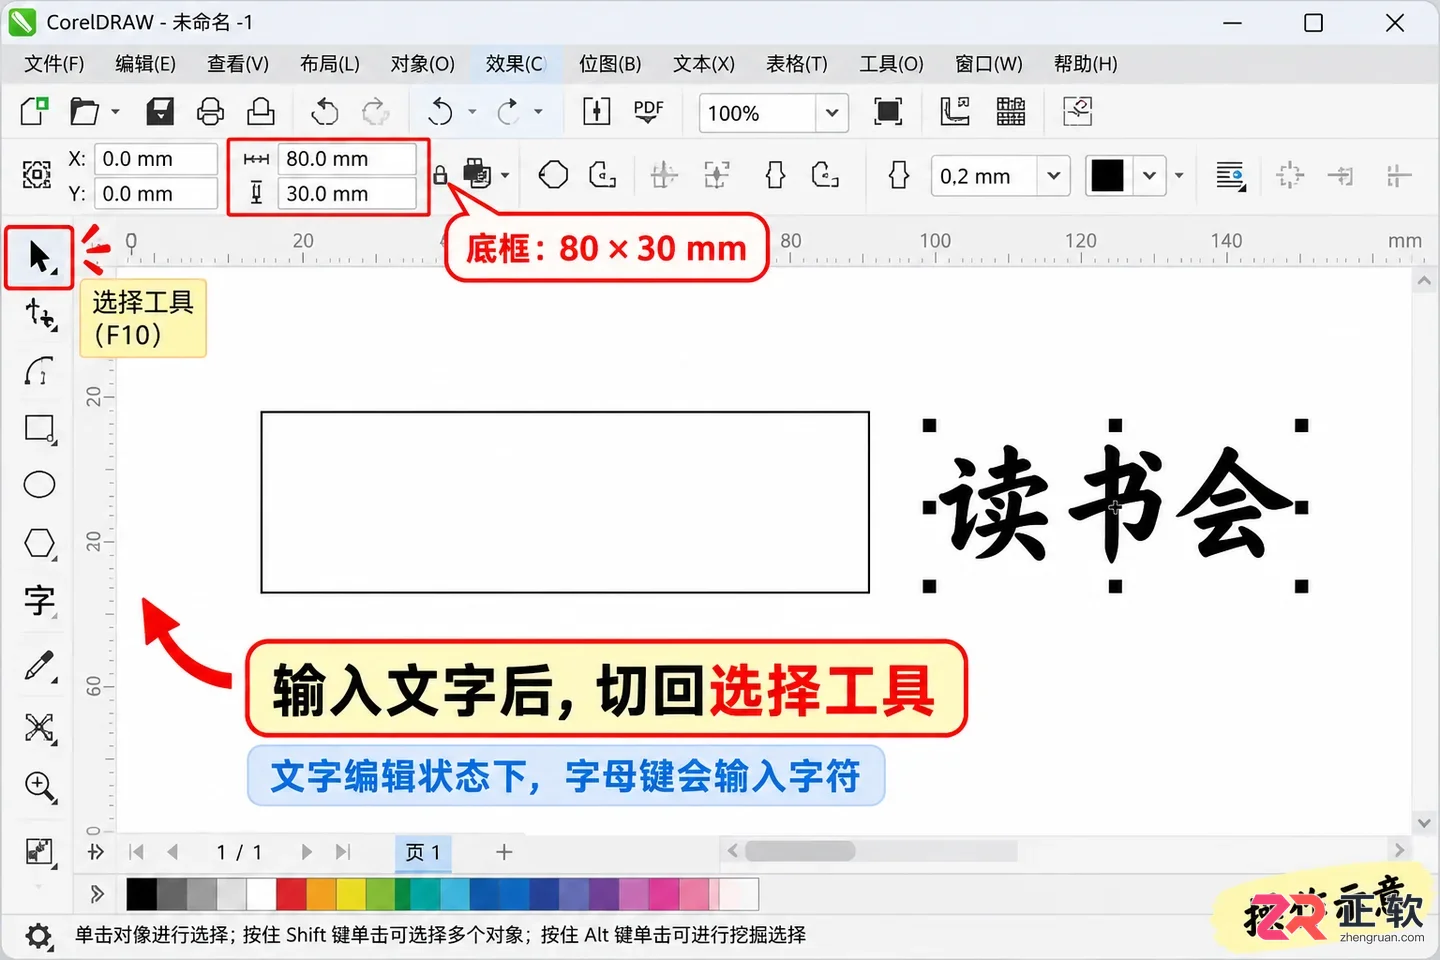Select the 读书会 text object
This screenshot has height=960, width=1440.
click(x=1114, y=505)
